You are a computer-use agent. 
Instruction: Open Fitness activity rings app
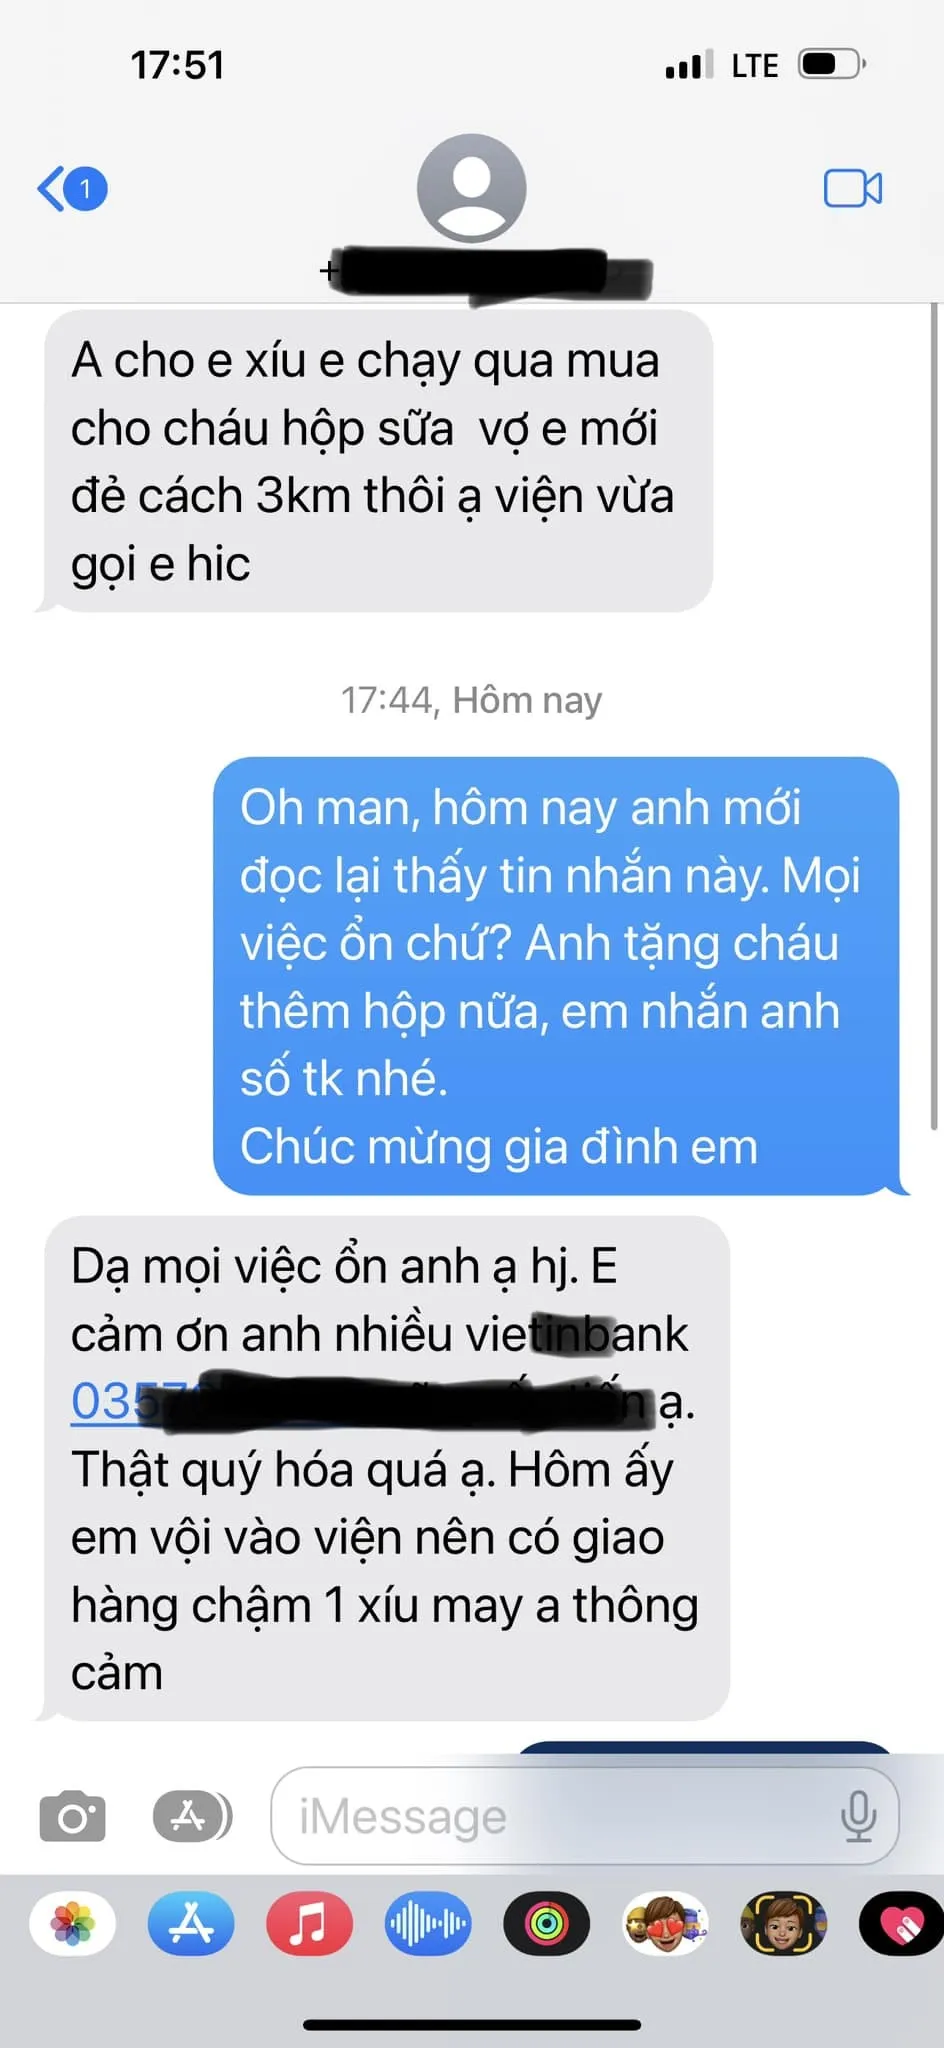click(x=546, y=1923)
